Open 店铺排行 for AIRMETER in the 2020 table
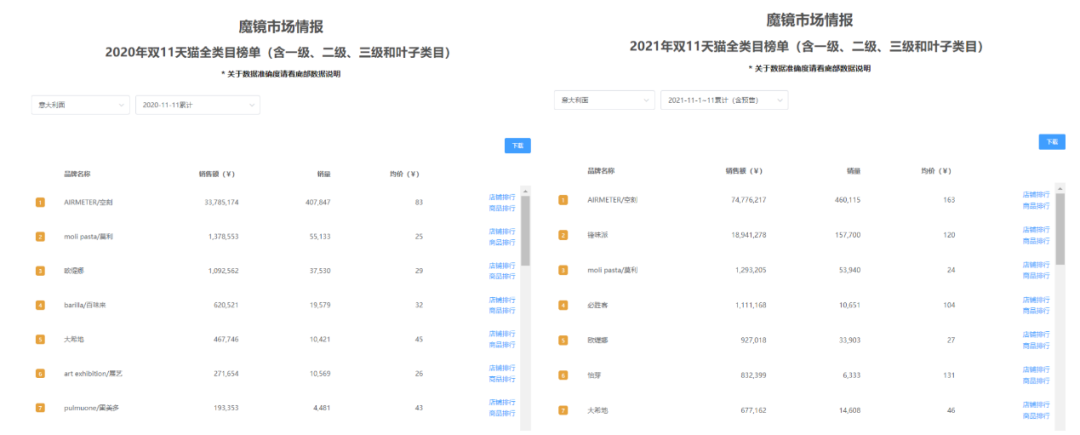 [501, 197]
